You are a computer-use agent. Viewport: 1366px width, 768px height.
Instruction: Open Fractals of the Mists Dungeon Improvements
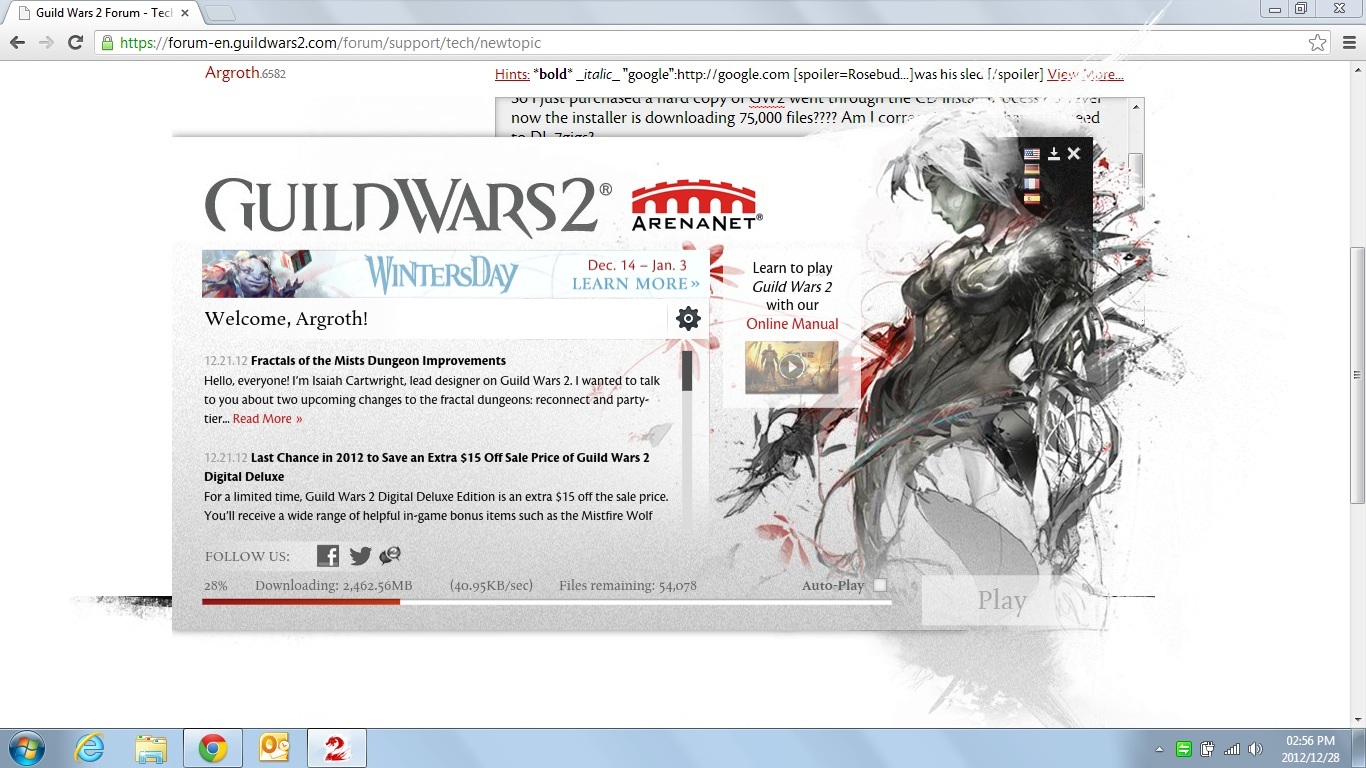378,361
